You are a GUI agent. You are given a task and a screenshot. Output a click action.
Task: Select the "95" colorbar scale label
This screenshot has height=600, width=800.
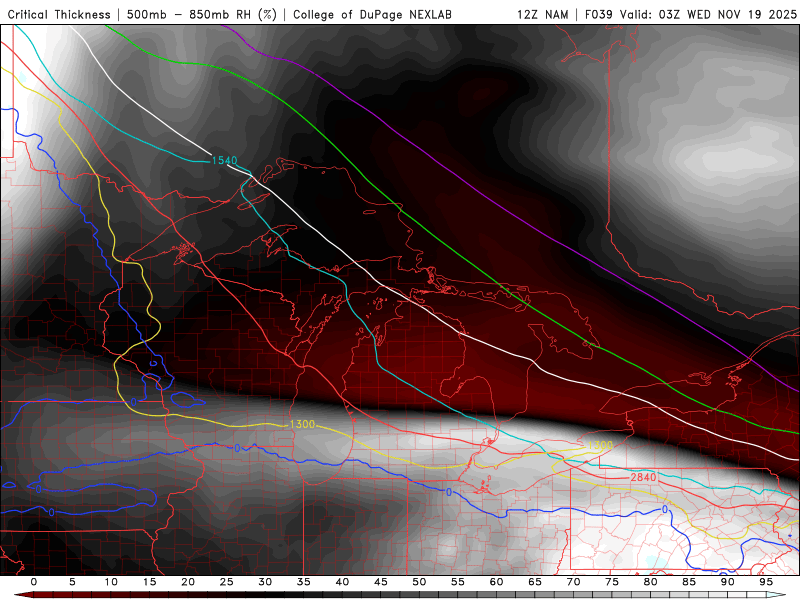pyautogui.click(x=766, y=582)
